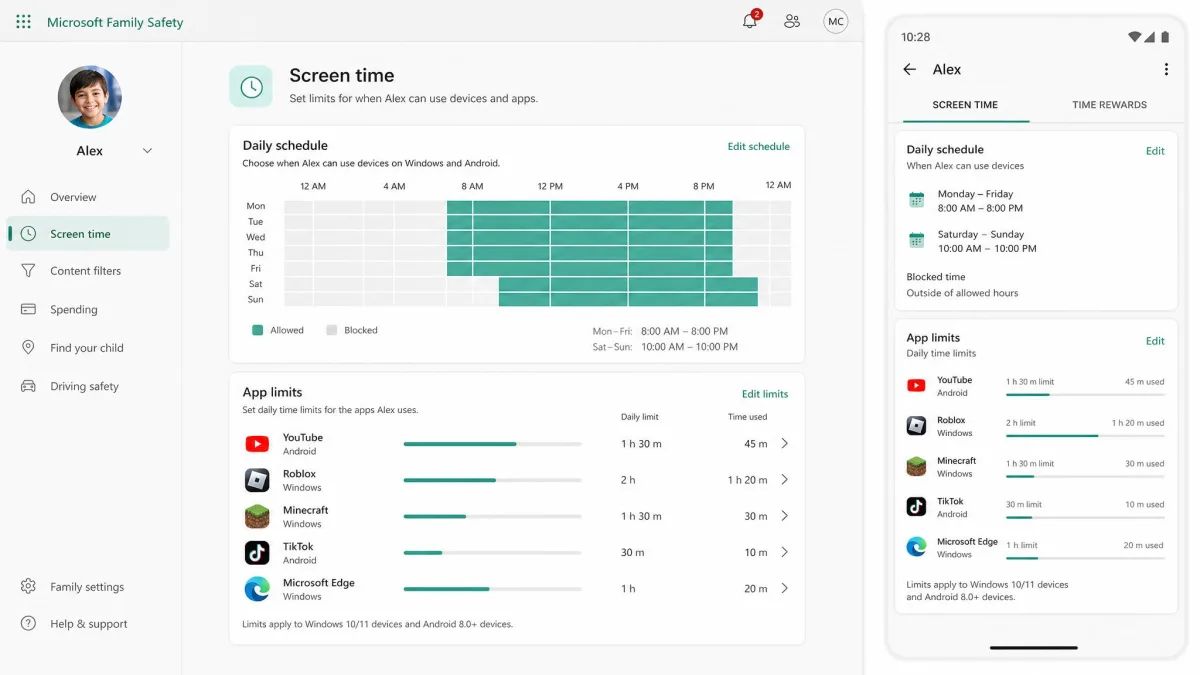Expand the Alex member dropdown chevron
The height and width of the screenshot is (675, 1200).
(x=147, y=151)
